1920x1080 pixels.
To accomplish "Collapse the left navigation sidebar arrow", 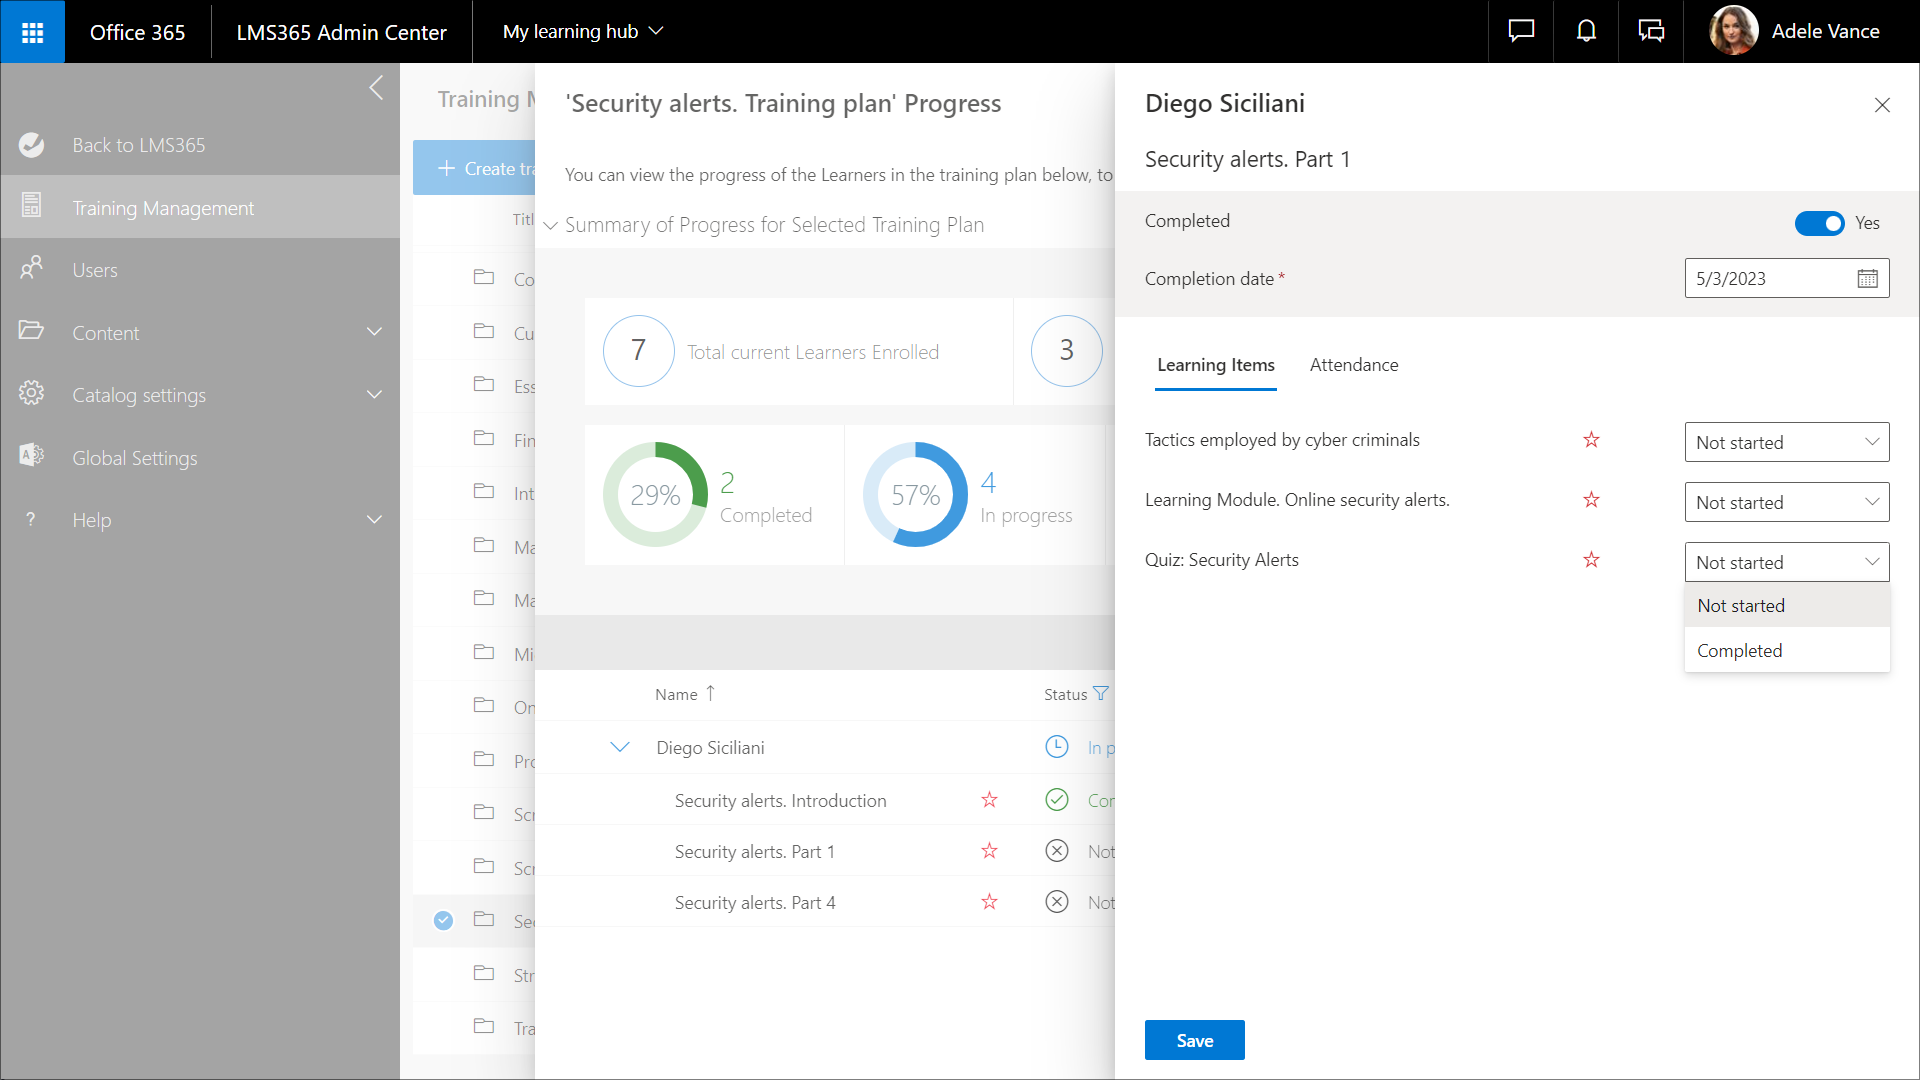I will [376, 88].
